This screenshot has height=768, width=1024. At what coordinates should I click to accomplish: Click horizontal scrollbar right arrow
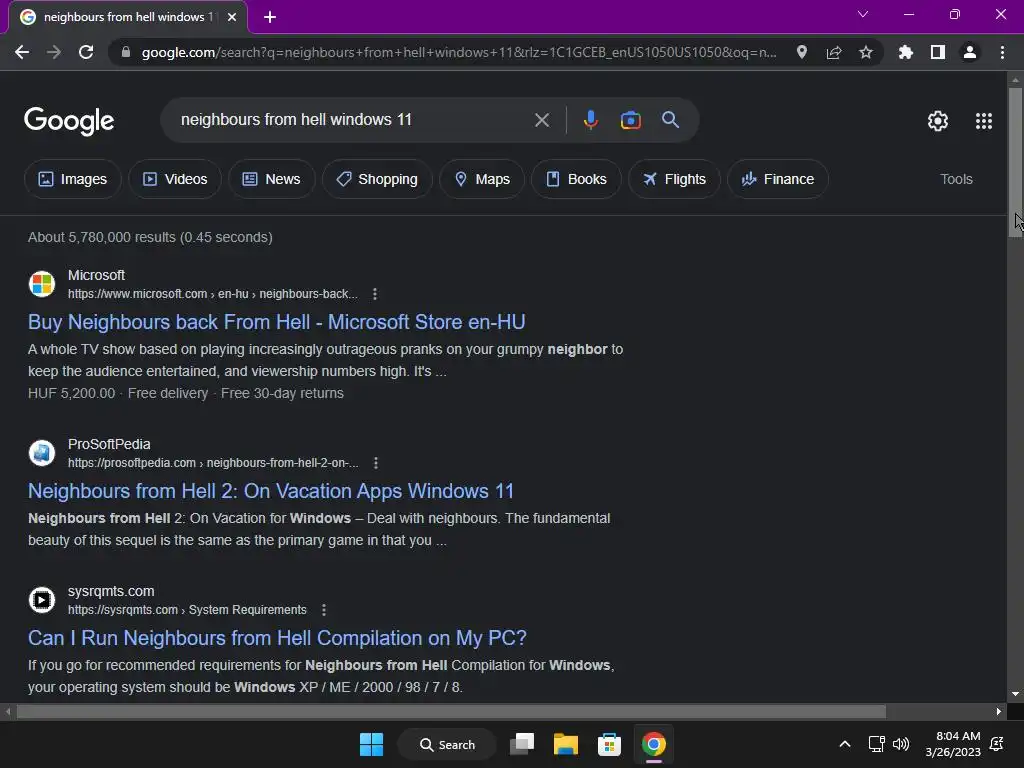[x=999, y=711]
